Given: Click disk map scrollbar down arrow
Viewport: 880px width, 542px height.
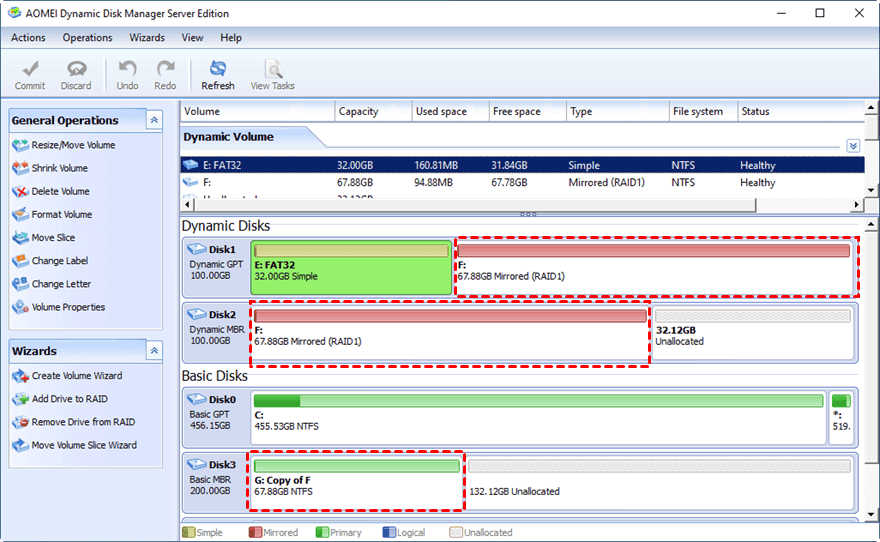Looking at the screenshot, I should (x=871, y=514).
